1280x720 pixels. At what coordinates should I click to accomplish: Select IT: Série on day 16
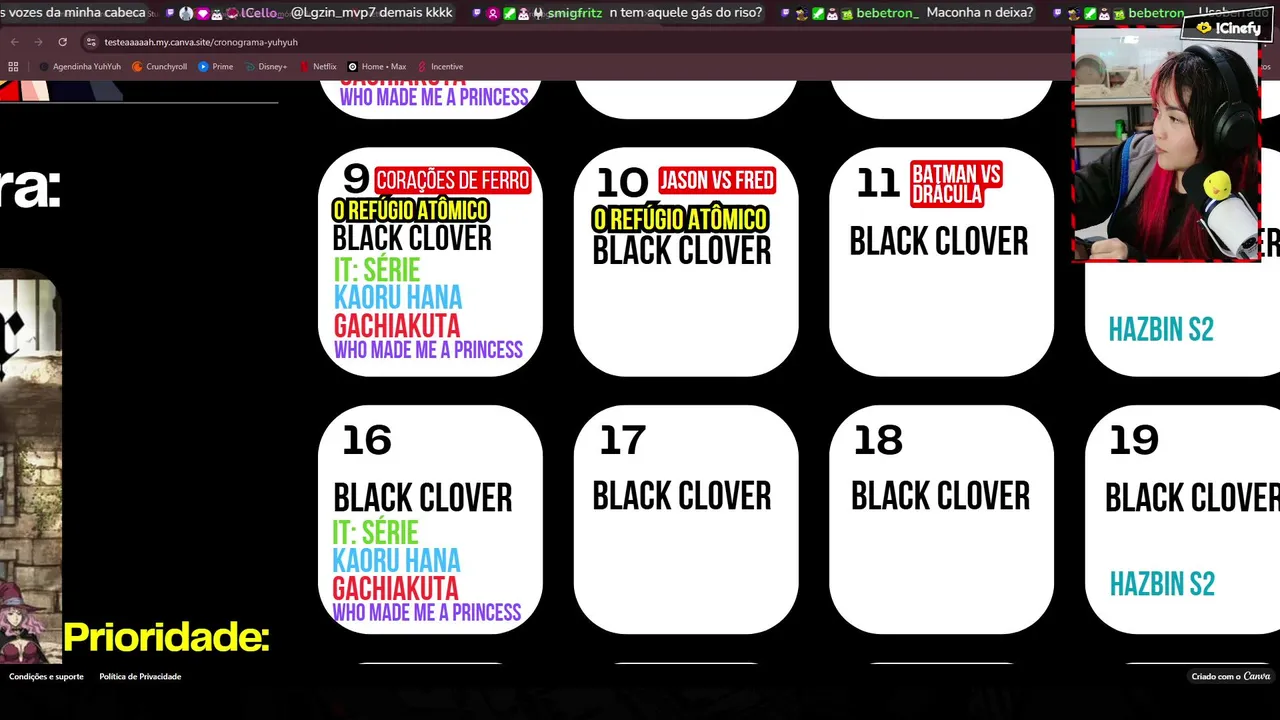point(376,532)
